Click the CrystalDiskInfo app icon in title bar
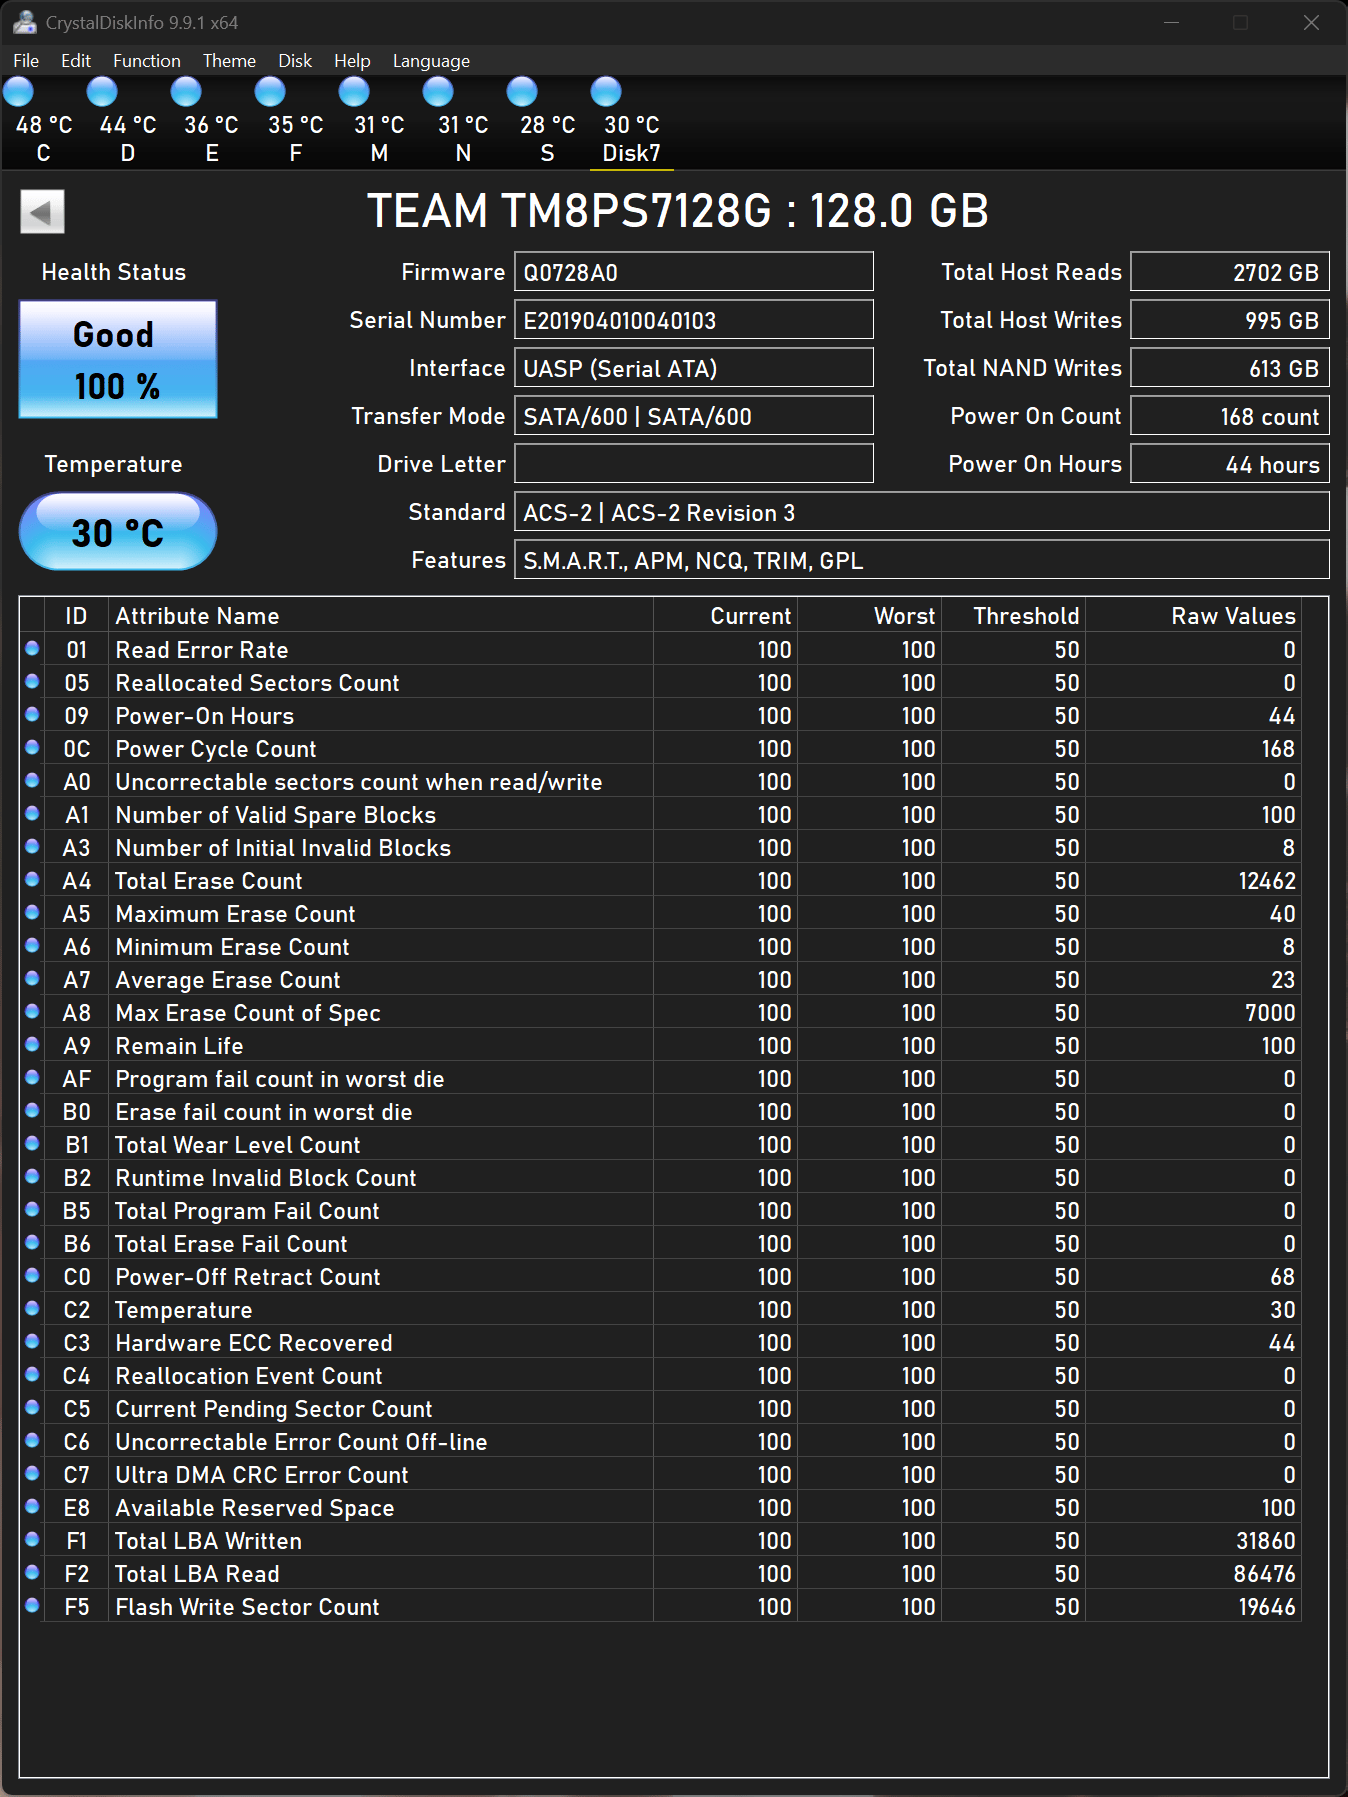Image resolution: width=1348 pixels, height=1797 pixels. click(x=24, y=22)
